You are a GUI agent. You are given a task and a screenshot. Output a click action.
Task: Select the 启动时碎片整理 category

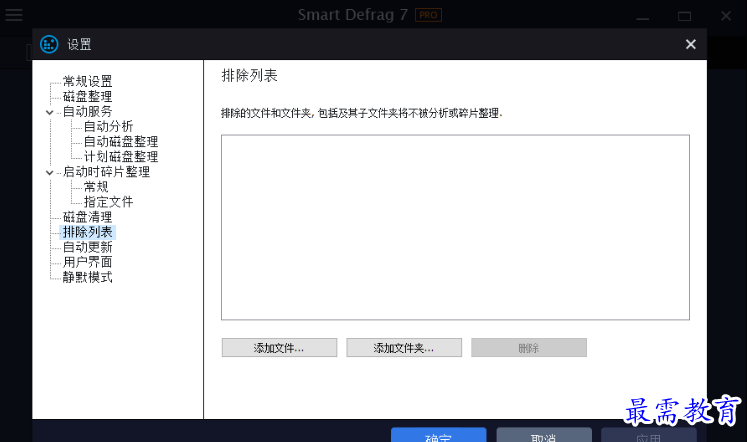(x=107, y=172)
